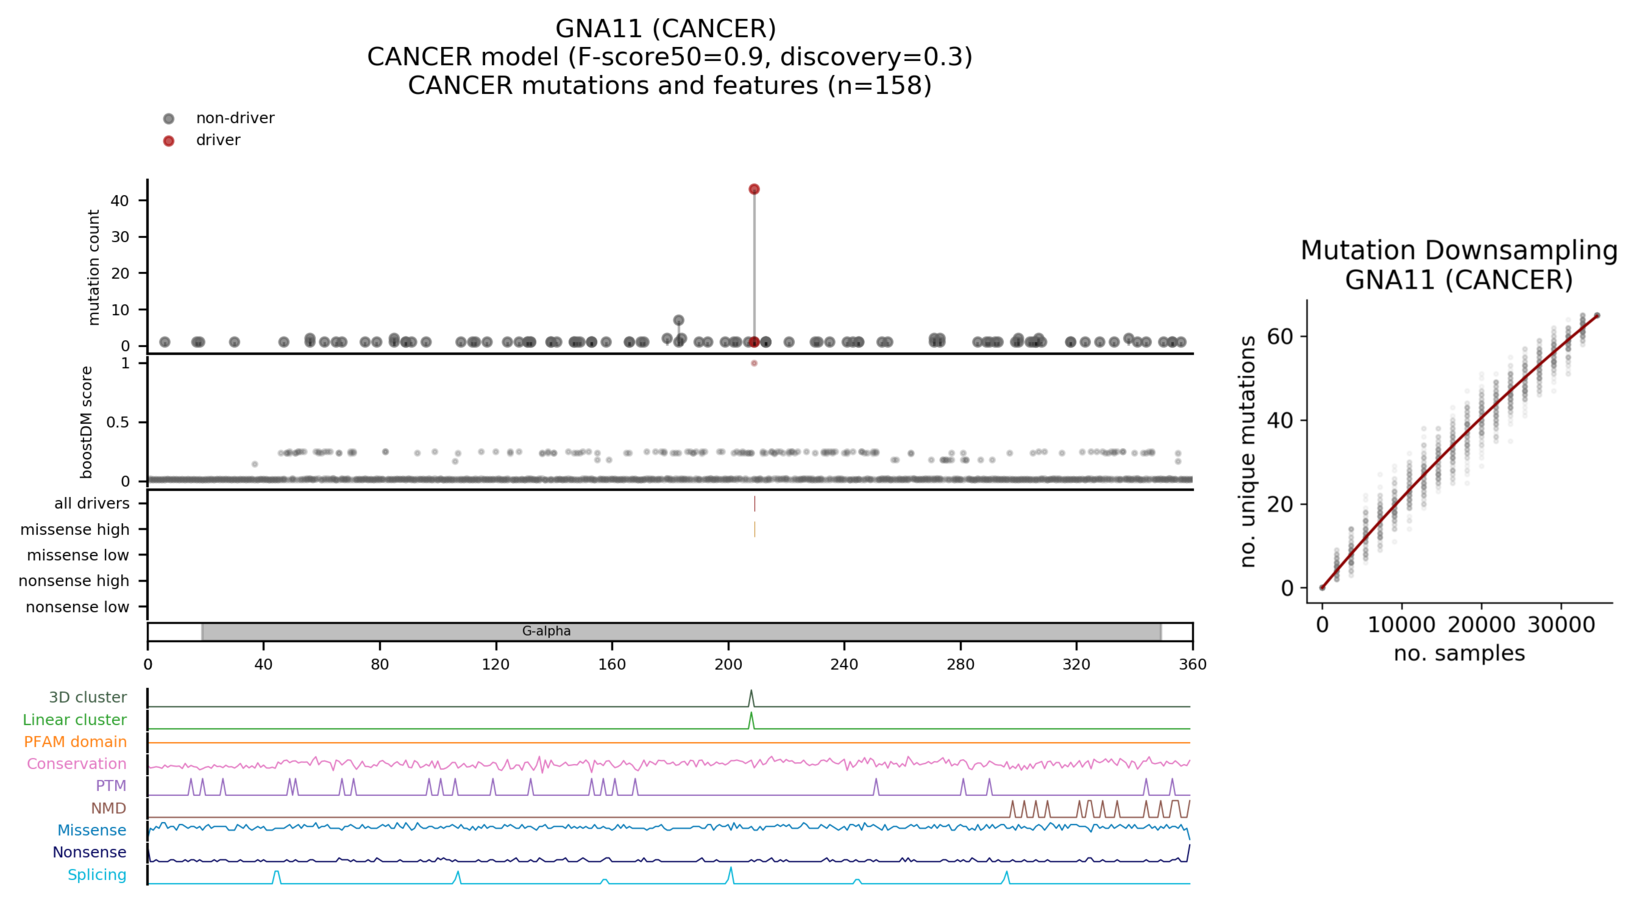Select the 'nonsense low' row label
The height and width of the screenshot is (905, 1632).
(77, 607)
